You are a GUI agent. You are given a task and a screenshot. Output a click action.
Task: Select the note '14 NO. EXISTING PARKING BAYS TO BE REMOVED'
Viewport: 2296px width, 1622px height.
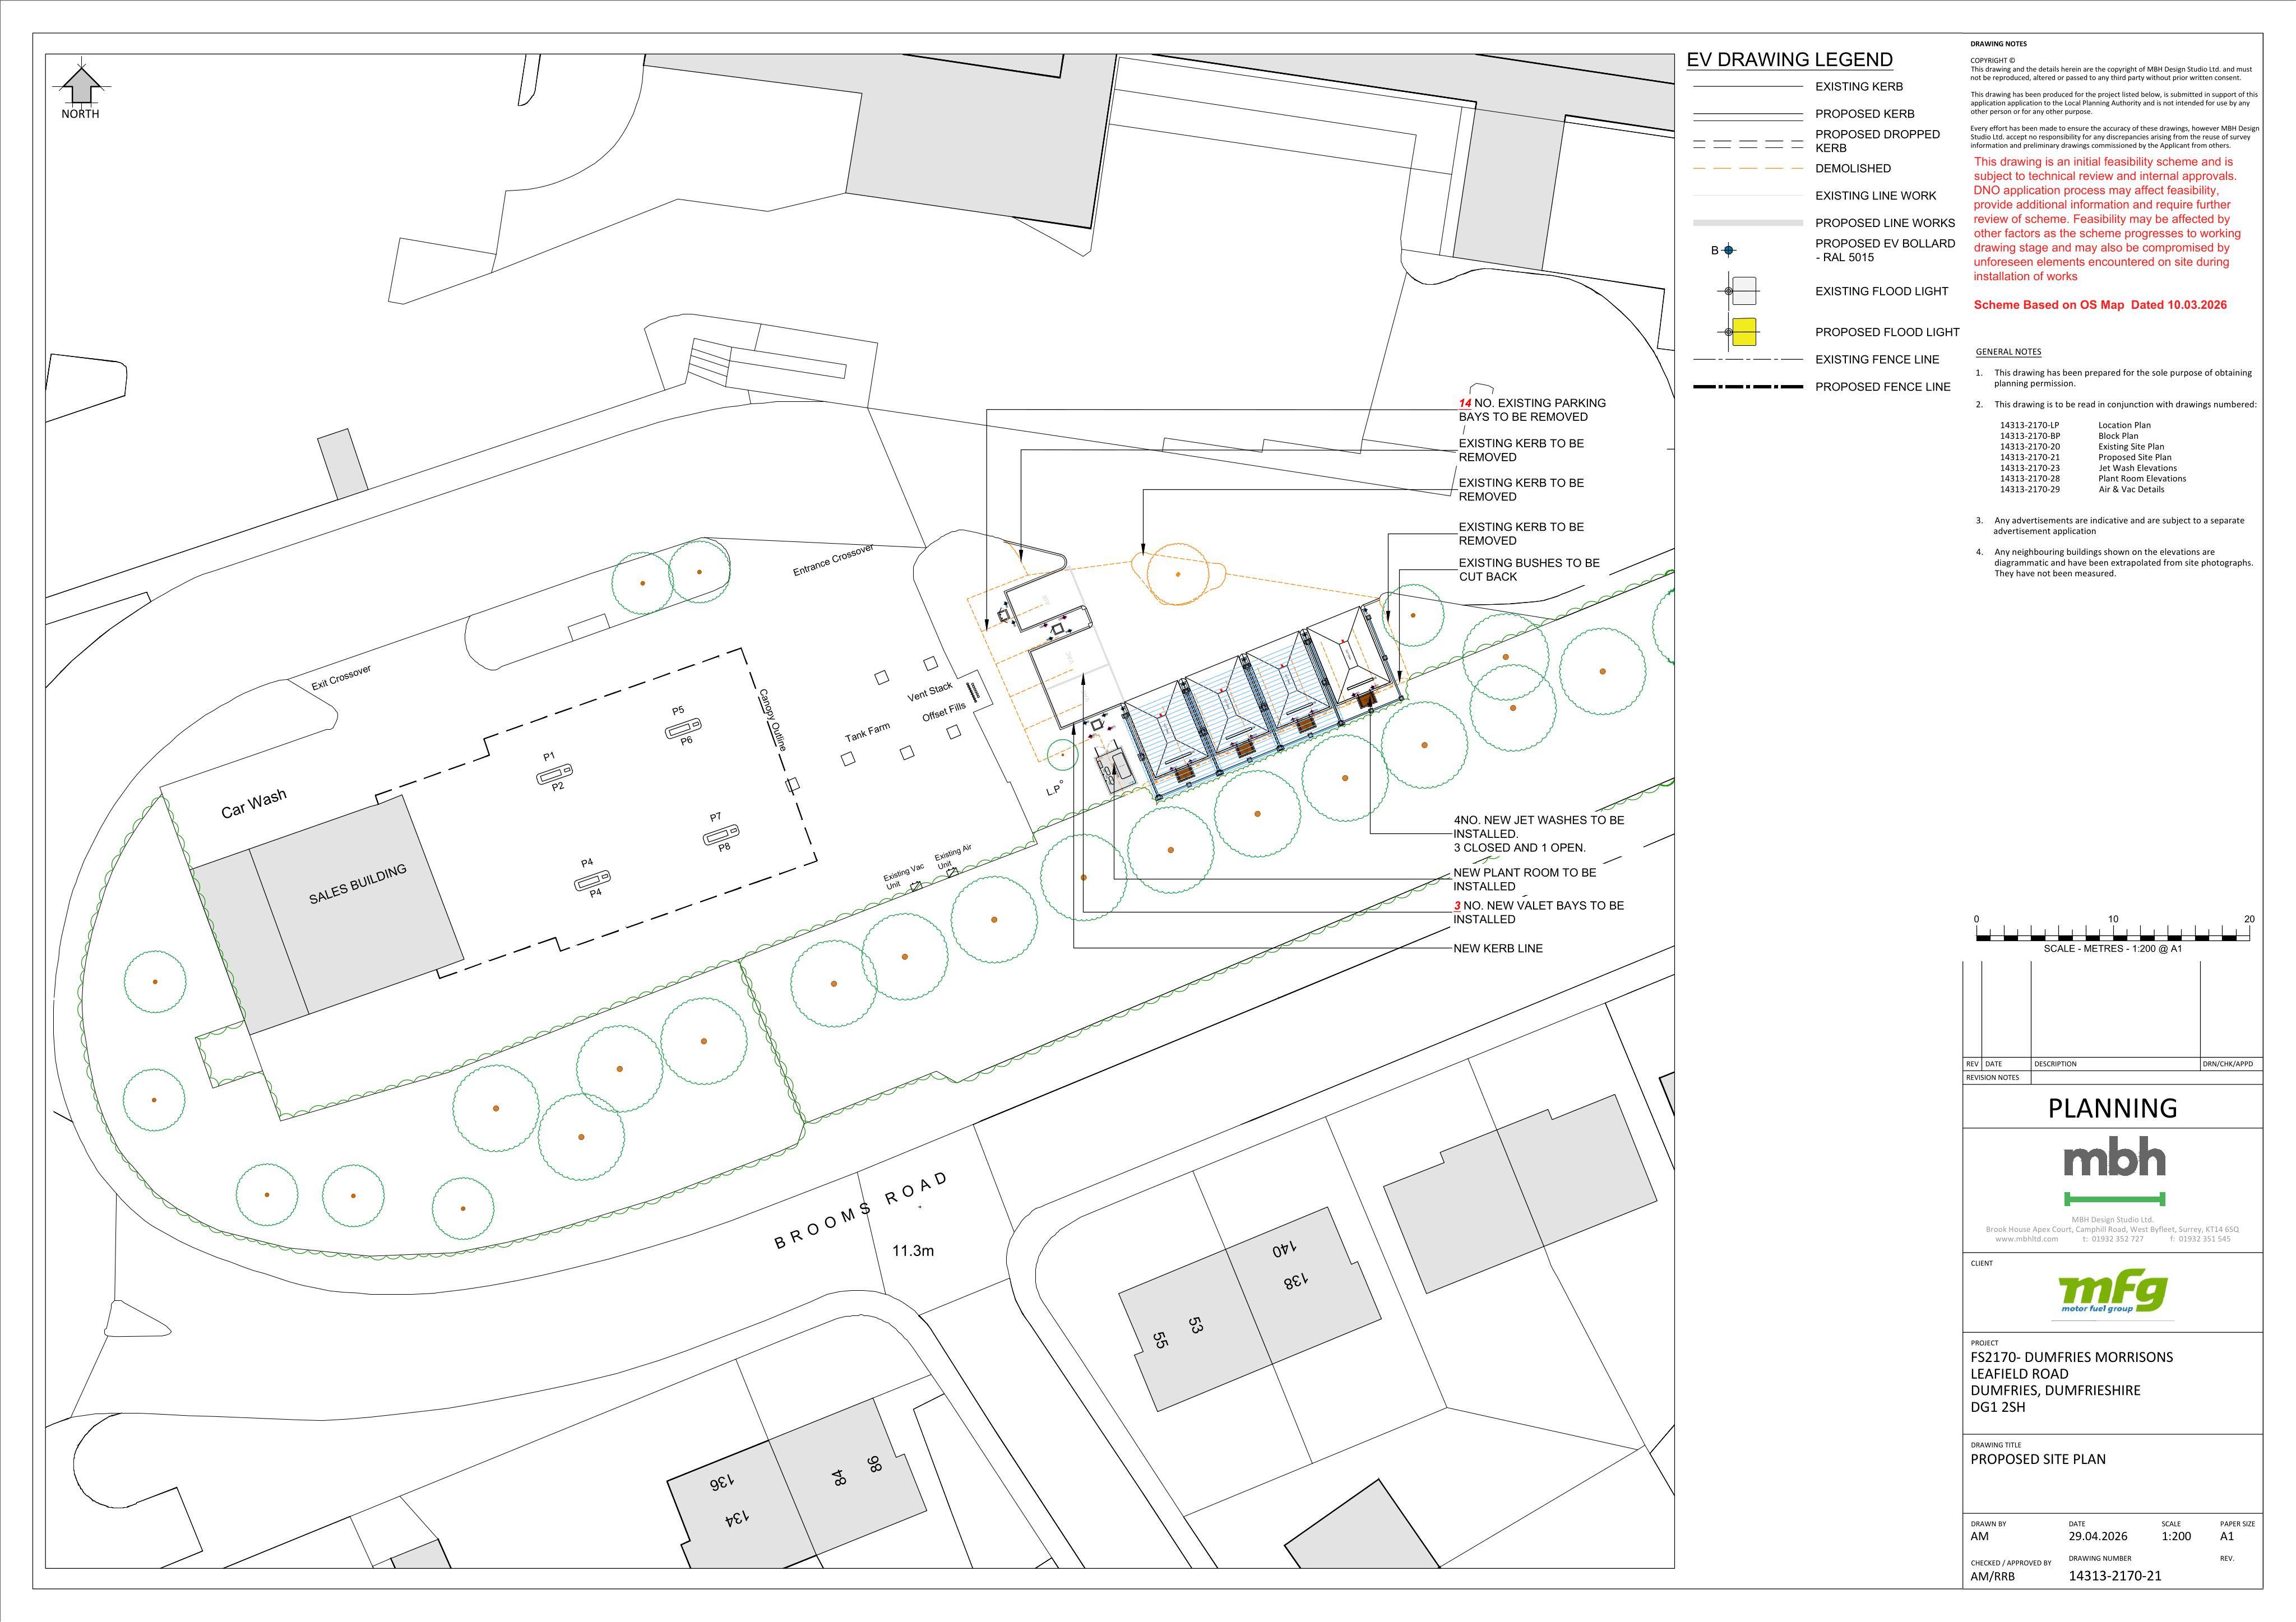(1532, 410)
